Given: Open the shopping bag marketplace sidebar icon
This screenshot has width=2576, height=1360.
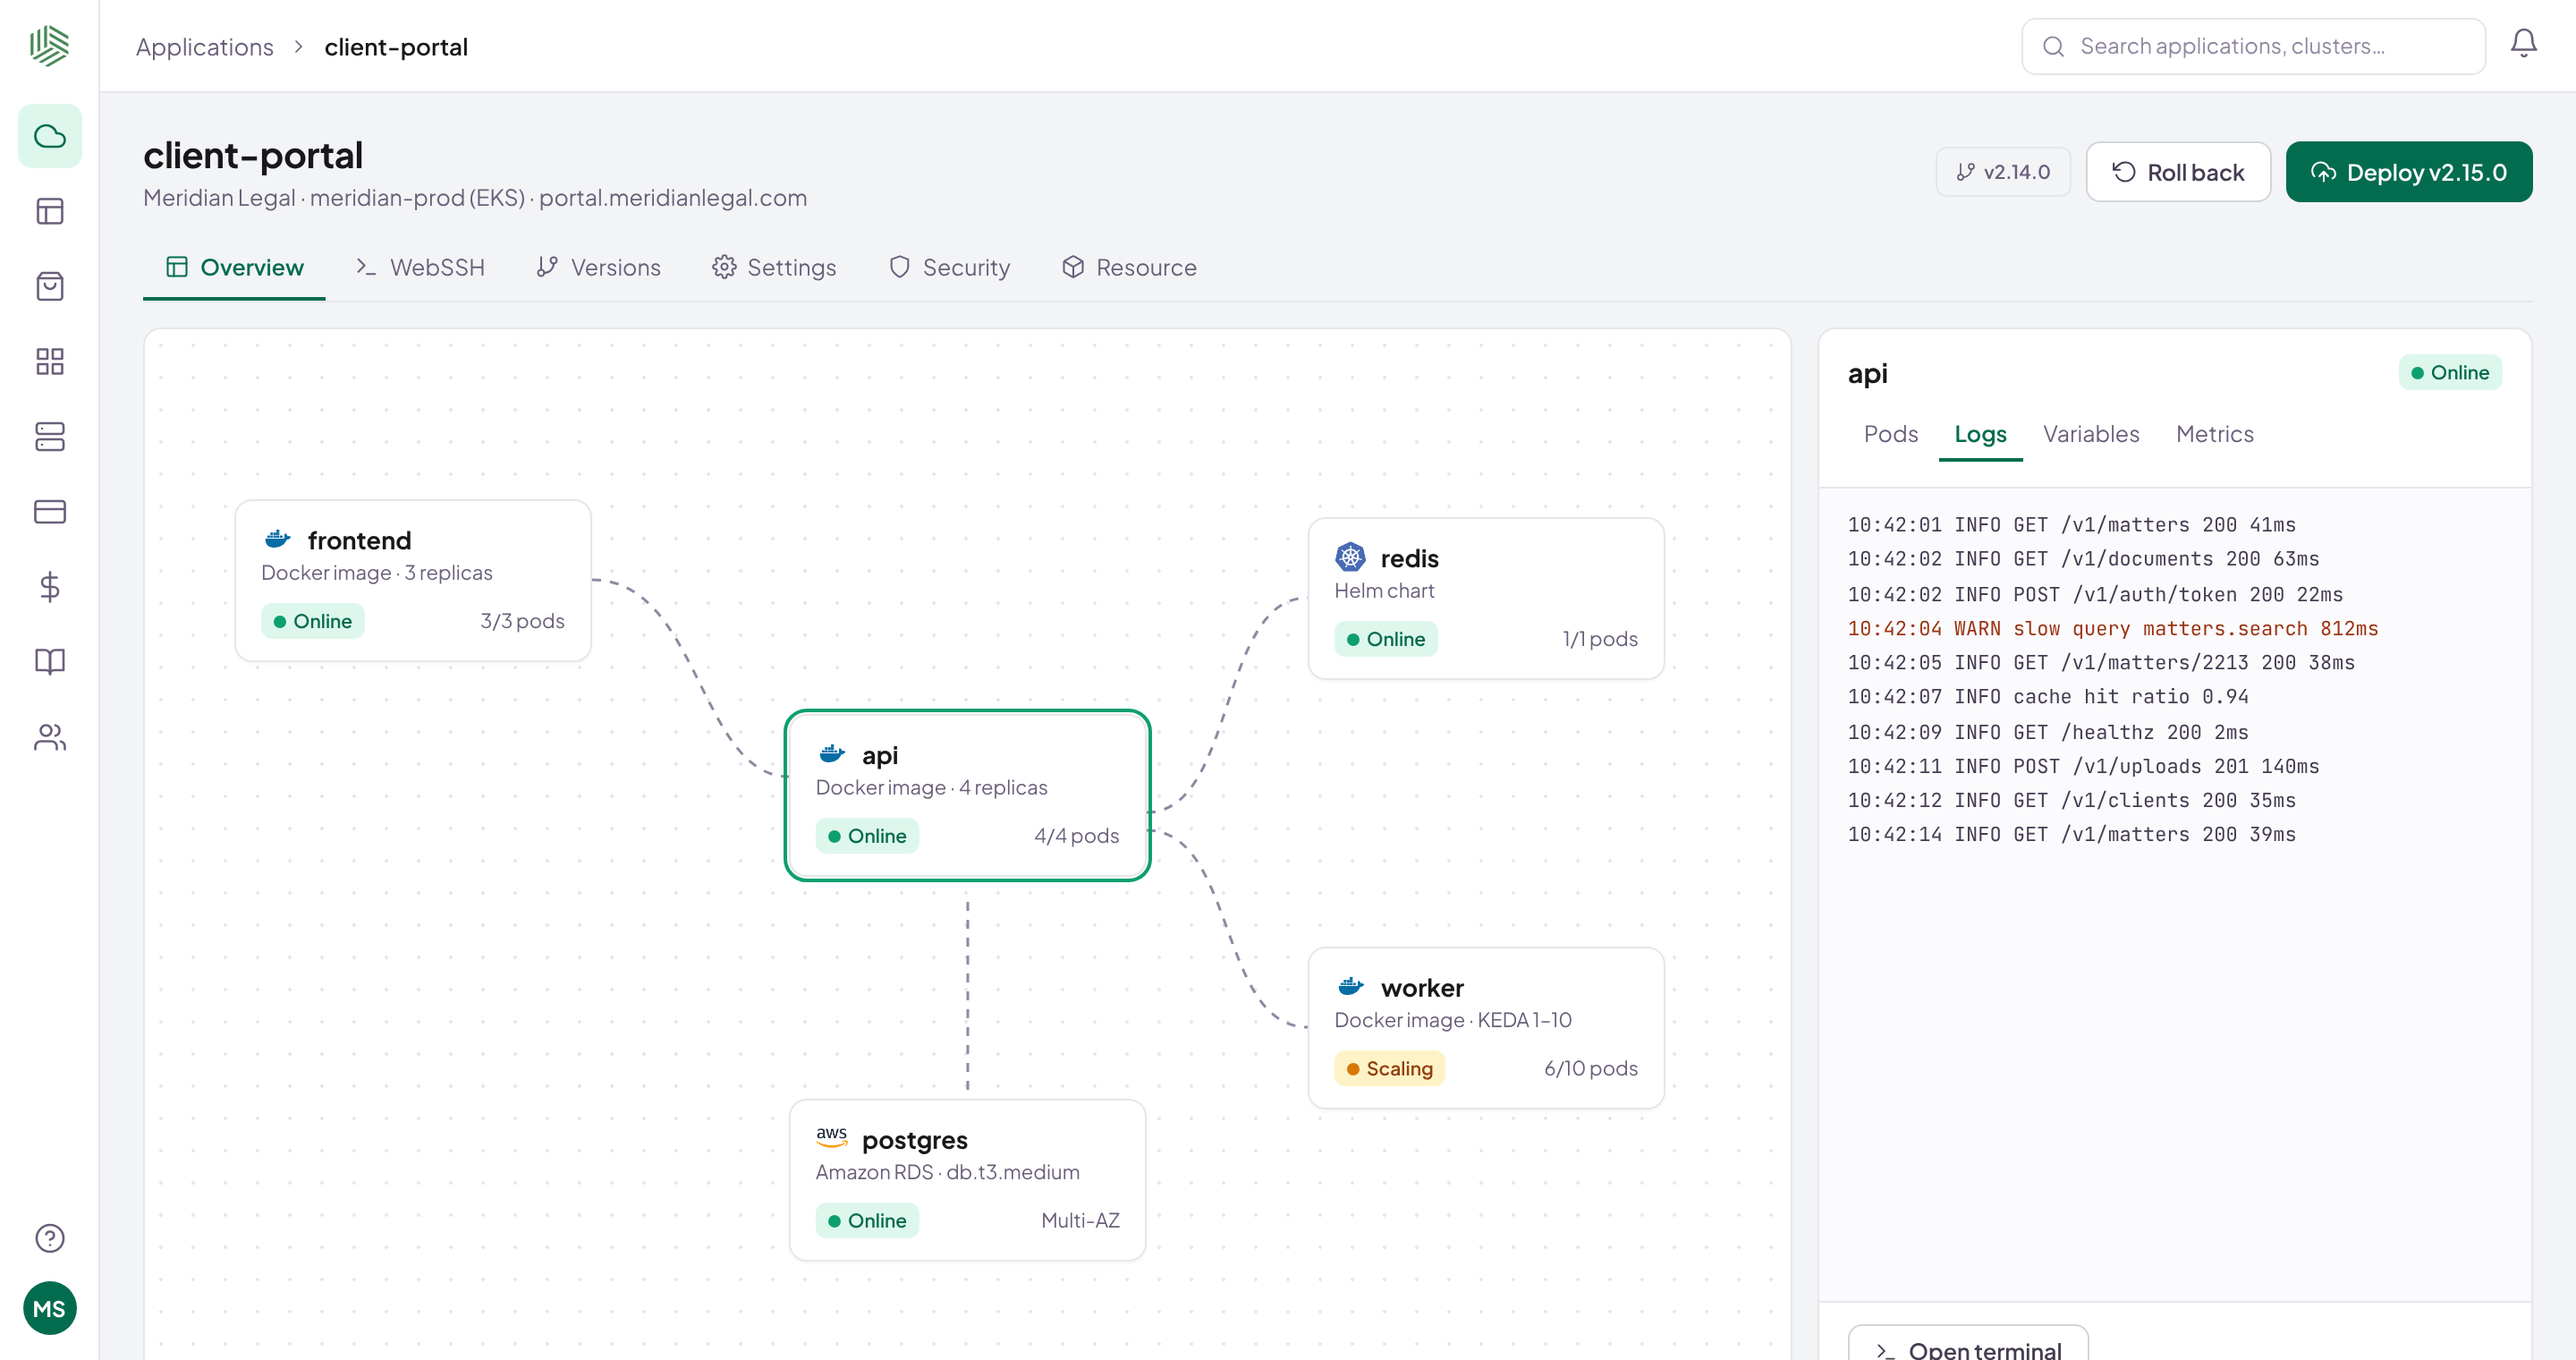Looking at the screenshot, I should pos(49,286).
